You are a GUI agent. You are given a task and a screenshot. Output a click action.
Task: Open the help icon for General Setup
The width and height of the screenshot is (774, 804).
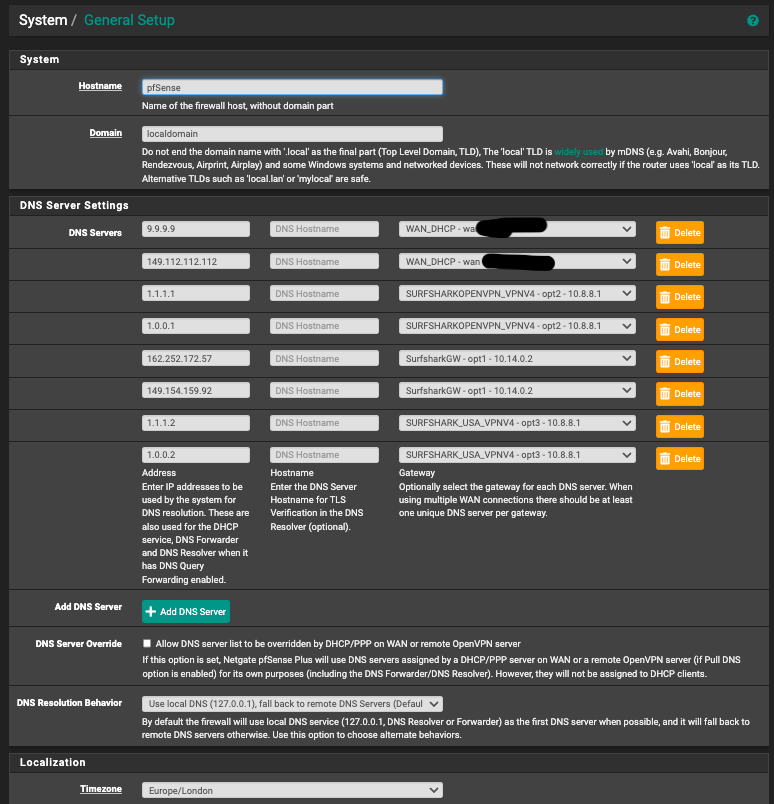click(752, 21)
